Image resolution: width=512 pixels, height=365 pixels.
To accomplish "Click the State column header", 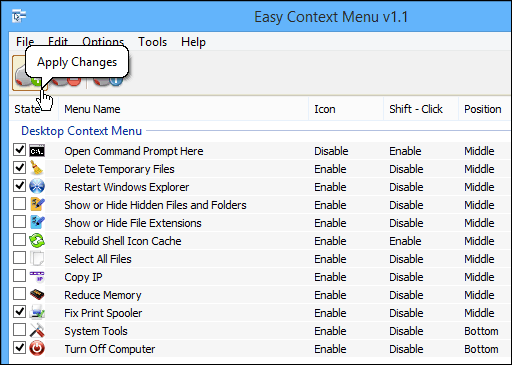I will click(x=34, y=109).
